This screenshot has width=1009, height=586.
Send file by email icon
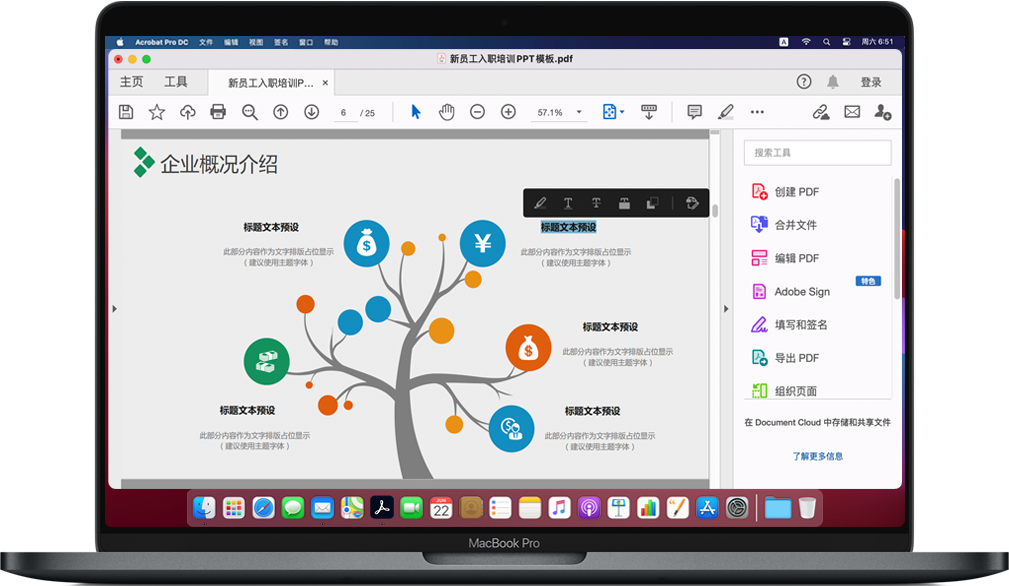[x=852, y=112]
